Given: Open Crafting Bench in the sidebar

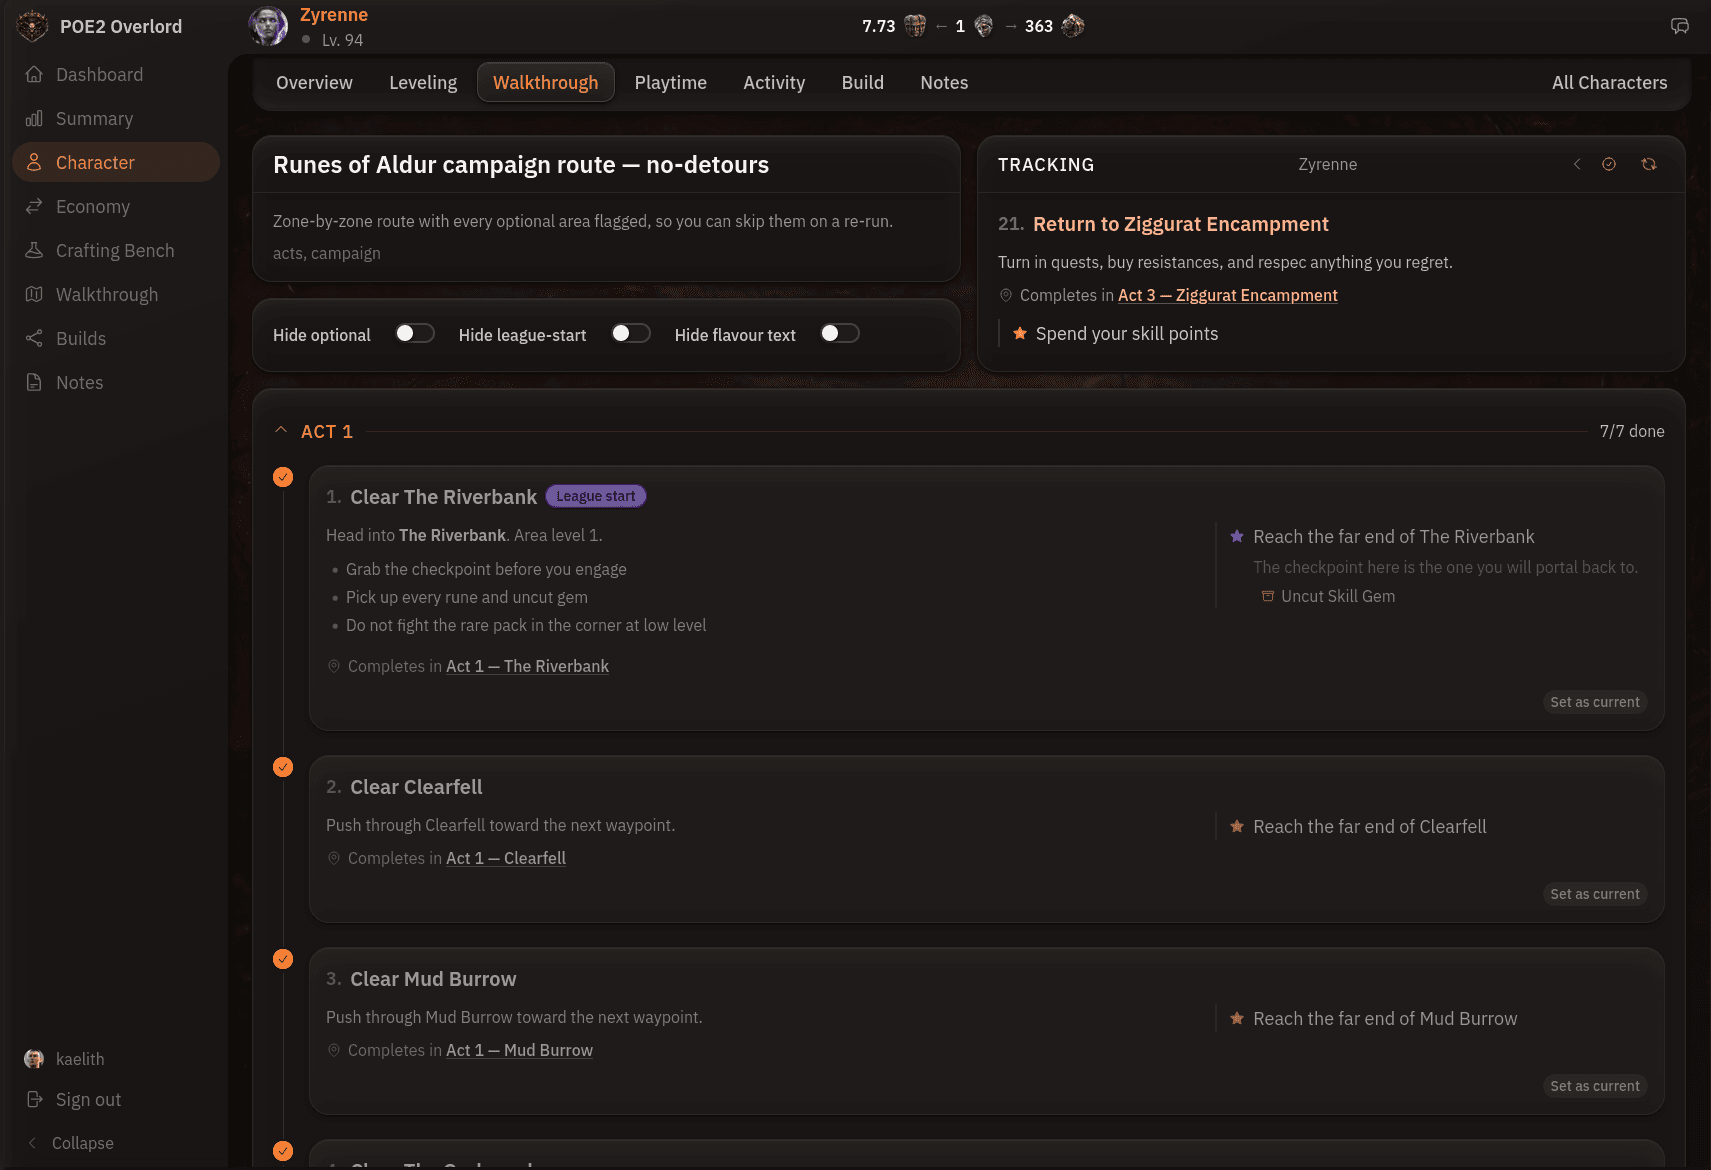Looking at the screenshot, I should 116,251.
